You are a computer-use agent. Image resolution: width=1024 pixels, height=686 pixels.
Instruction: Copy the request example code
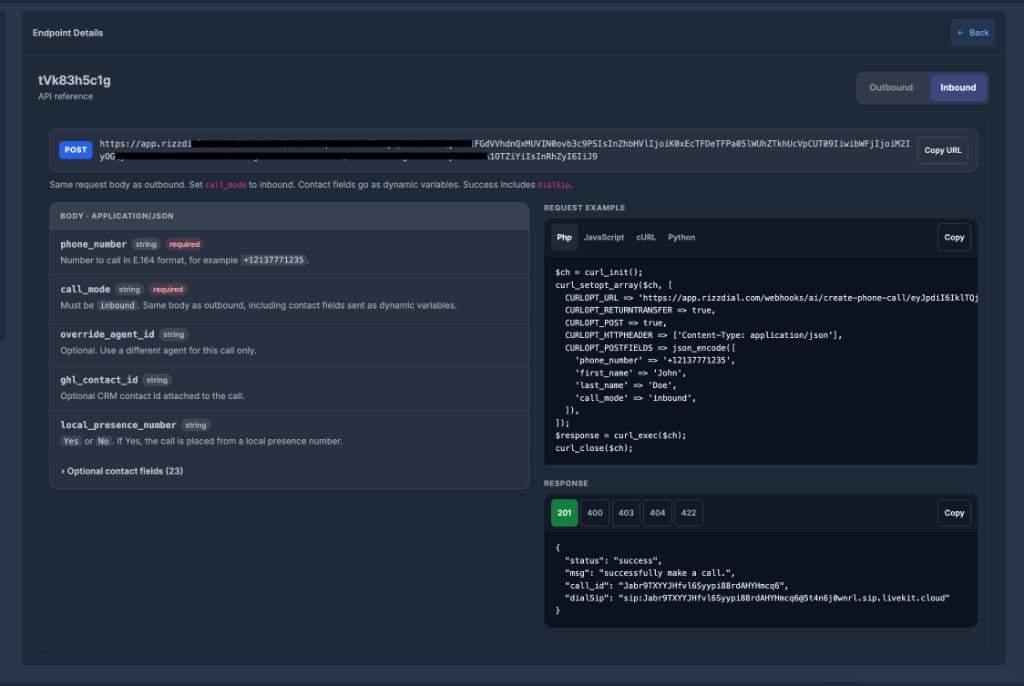953,237
